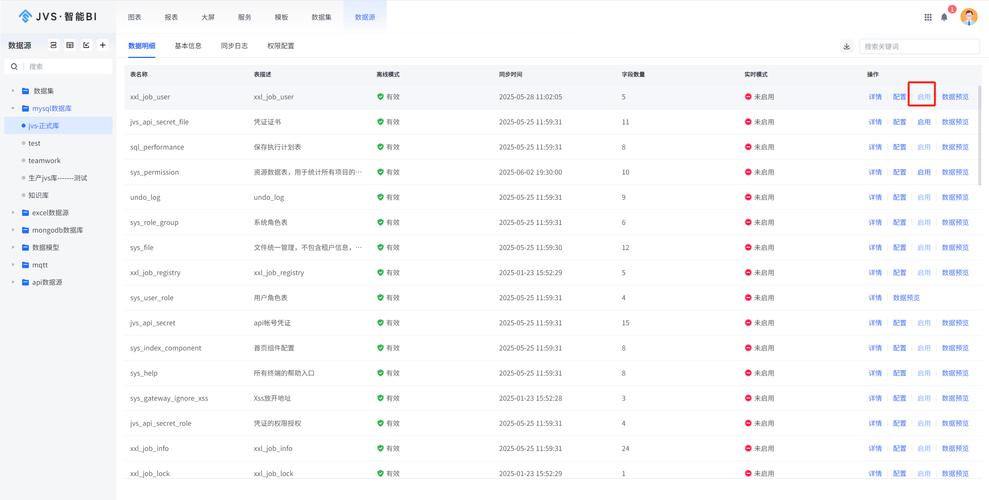
Task: Expand the api数据源 tree node arrow
Action: [13, 282]
